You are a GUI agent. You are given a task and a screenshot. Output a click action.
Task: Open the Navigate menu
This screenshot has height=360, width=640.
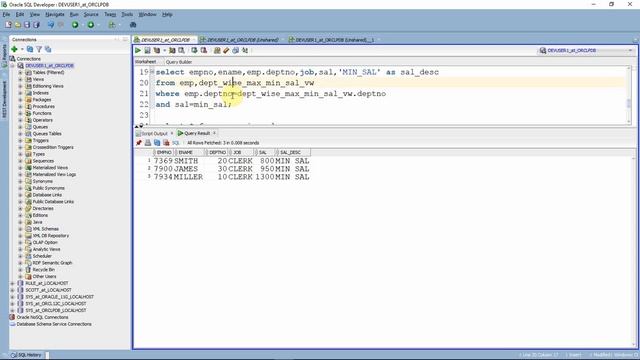point(55,14)
